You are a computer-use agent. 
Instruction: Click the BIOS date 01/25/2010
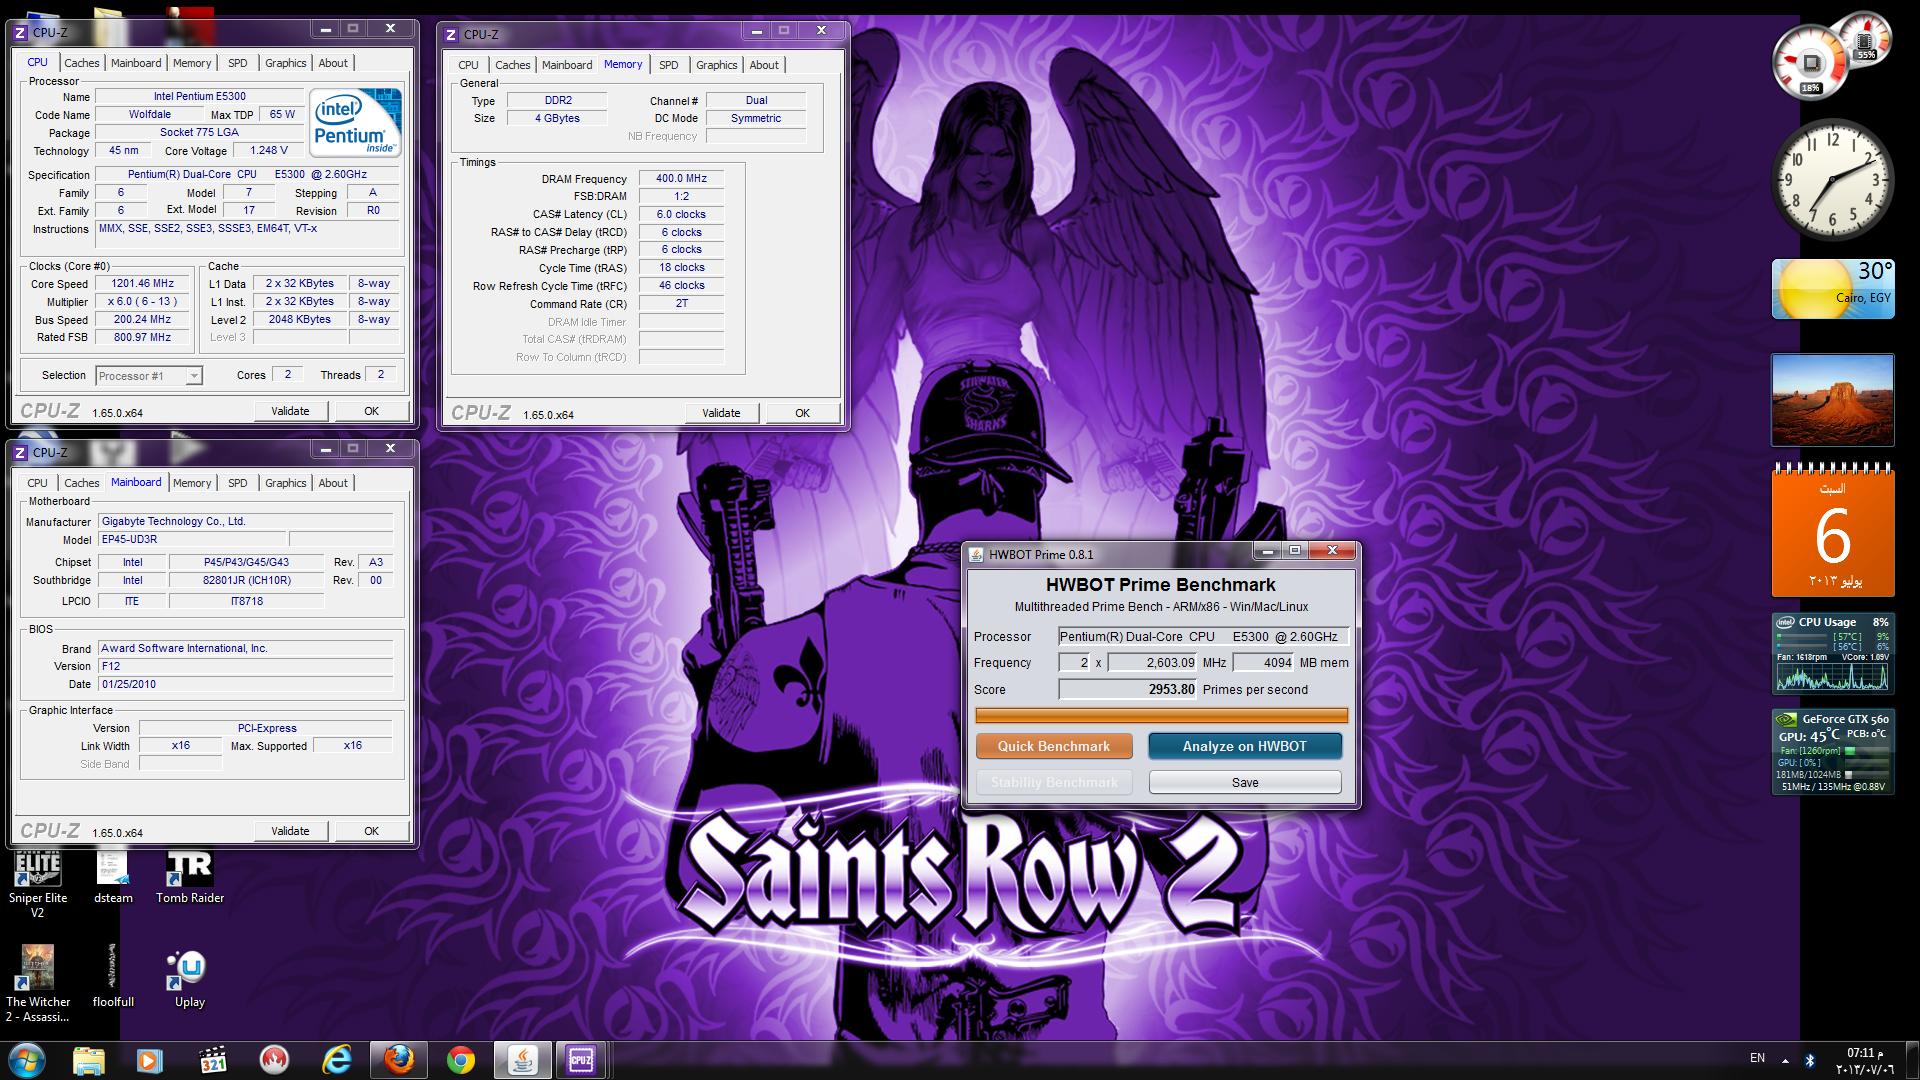245,684
